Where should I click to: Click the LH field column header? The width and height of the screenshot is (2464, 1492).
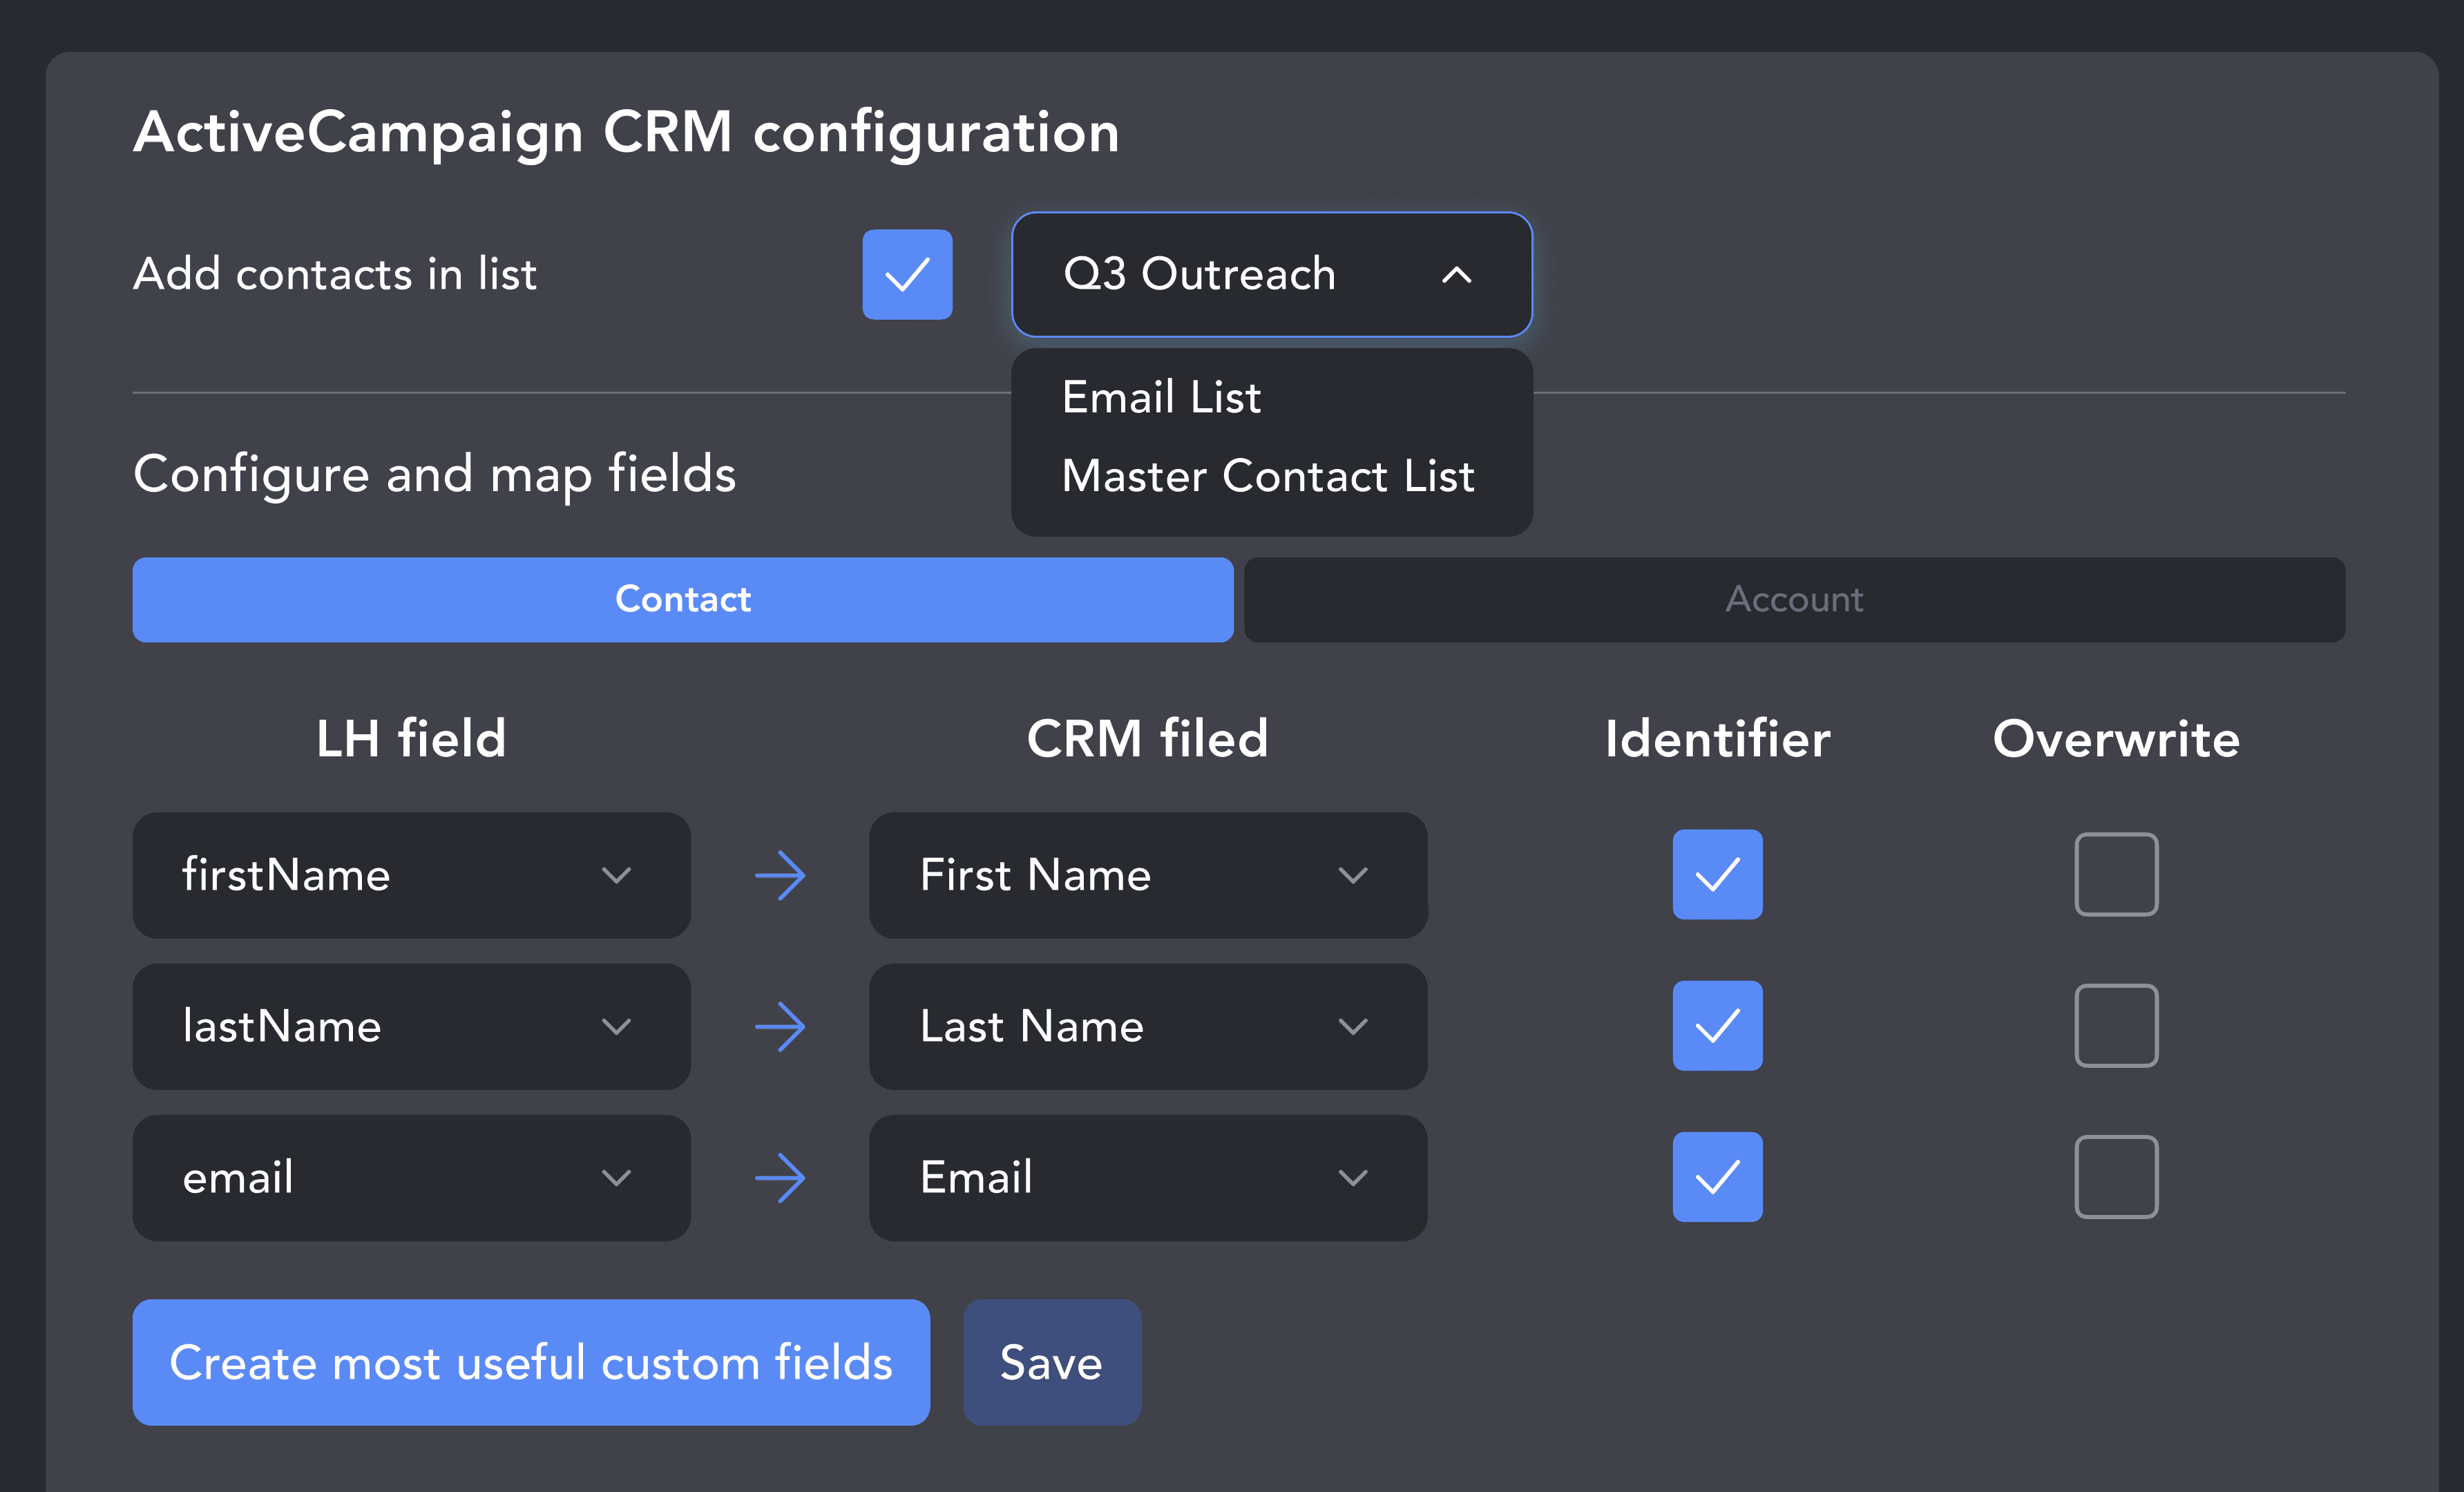(411, 739)
